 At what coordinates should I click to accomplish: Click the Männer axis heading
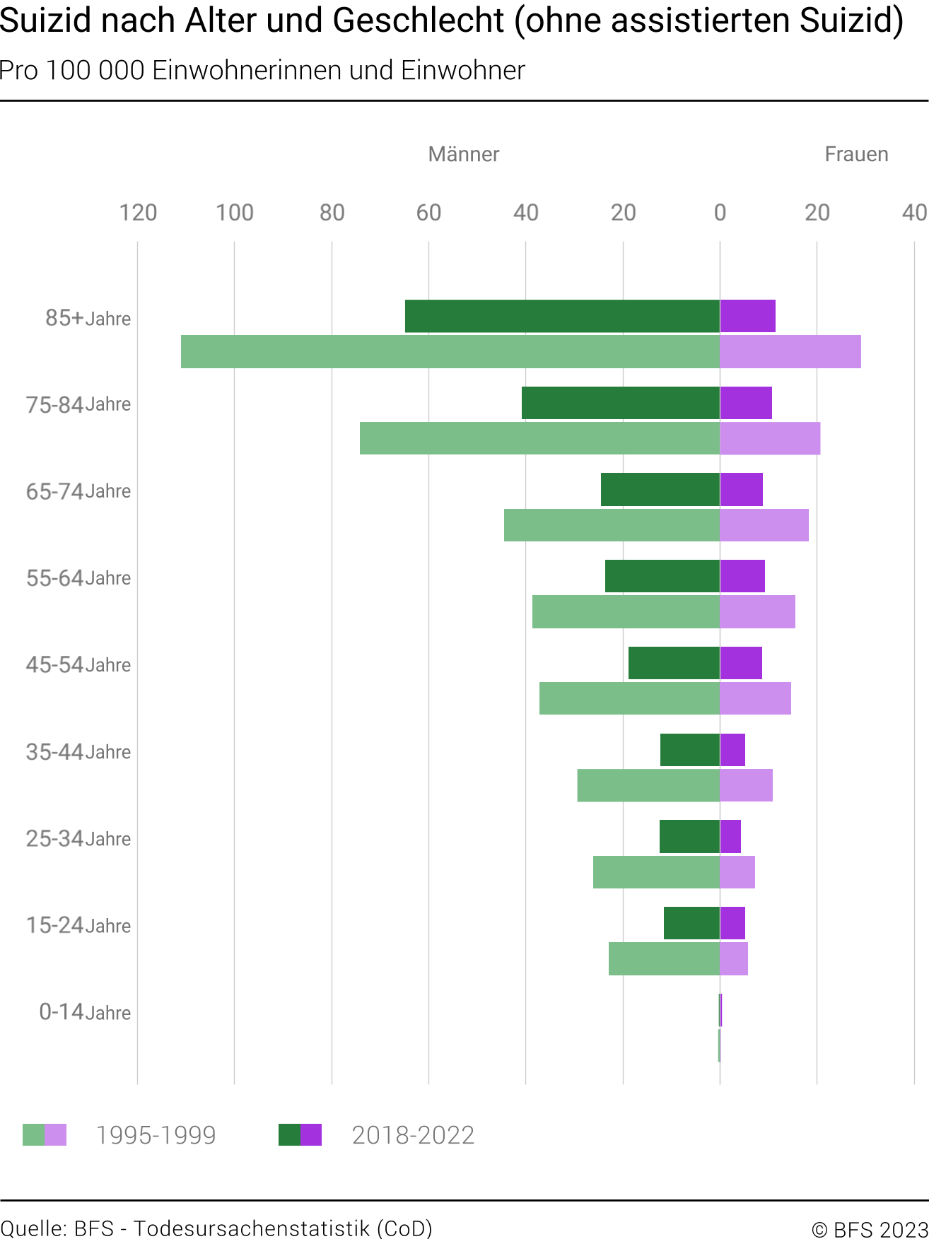[464, 154]
